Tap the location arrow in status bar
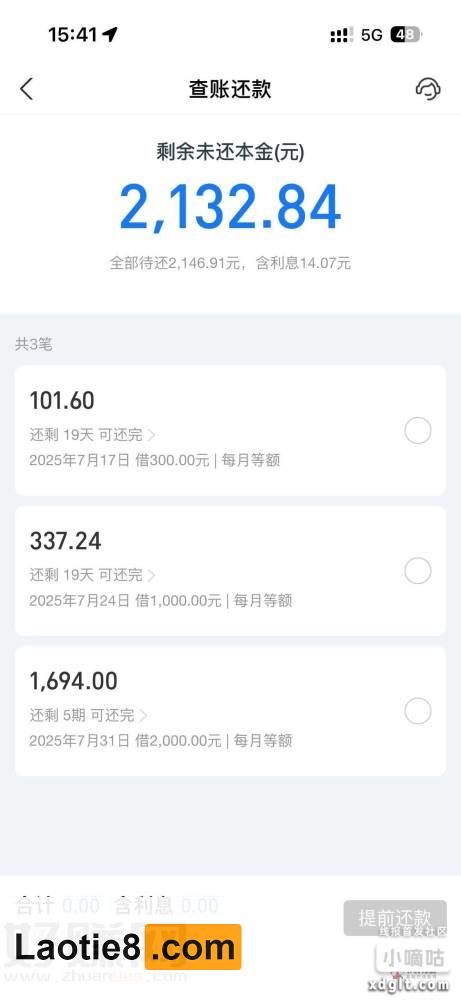 110,34
